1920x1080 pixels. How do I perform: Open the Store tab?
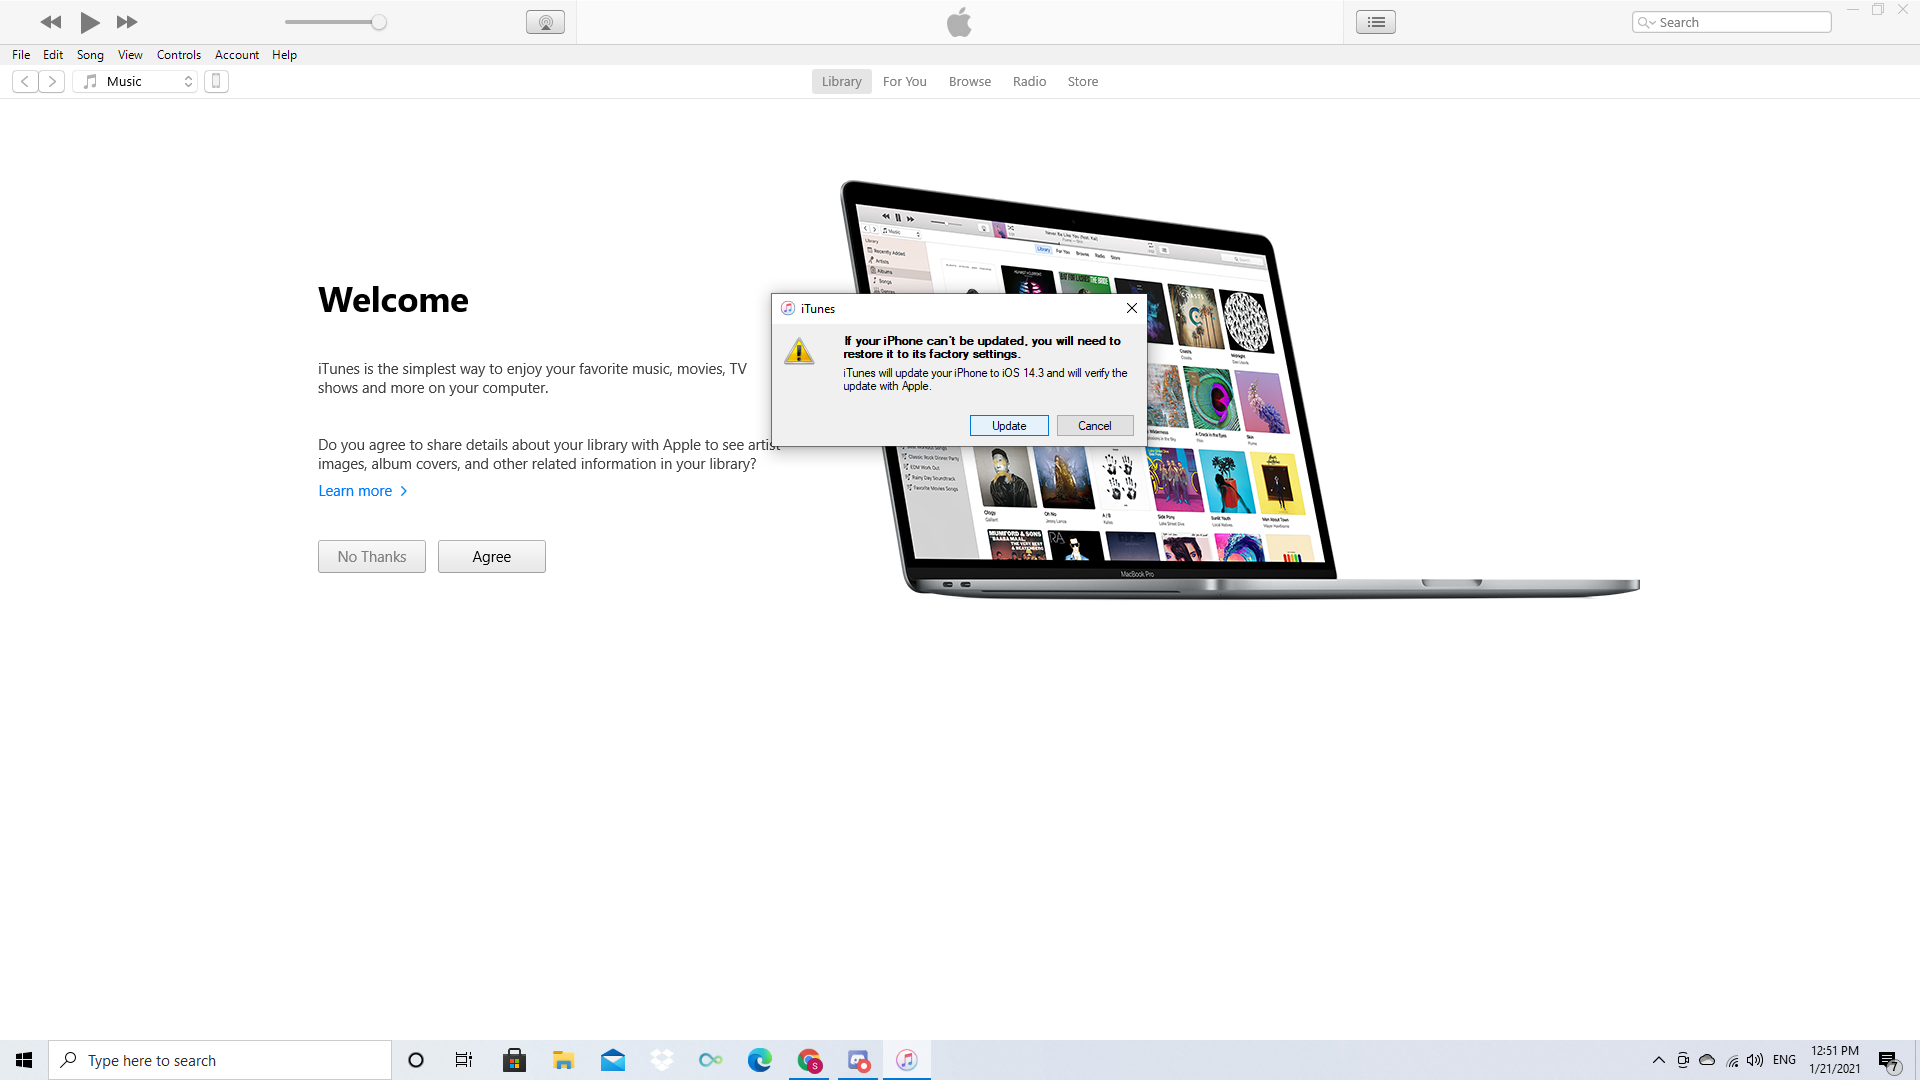coord(1082,81)
